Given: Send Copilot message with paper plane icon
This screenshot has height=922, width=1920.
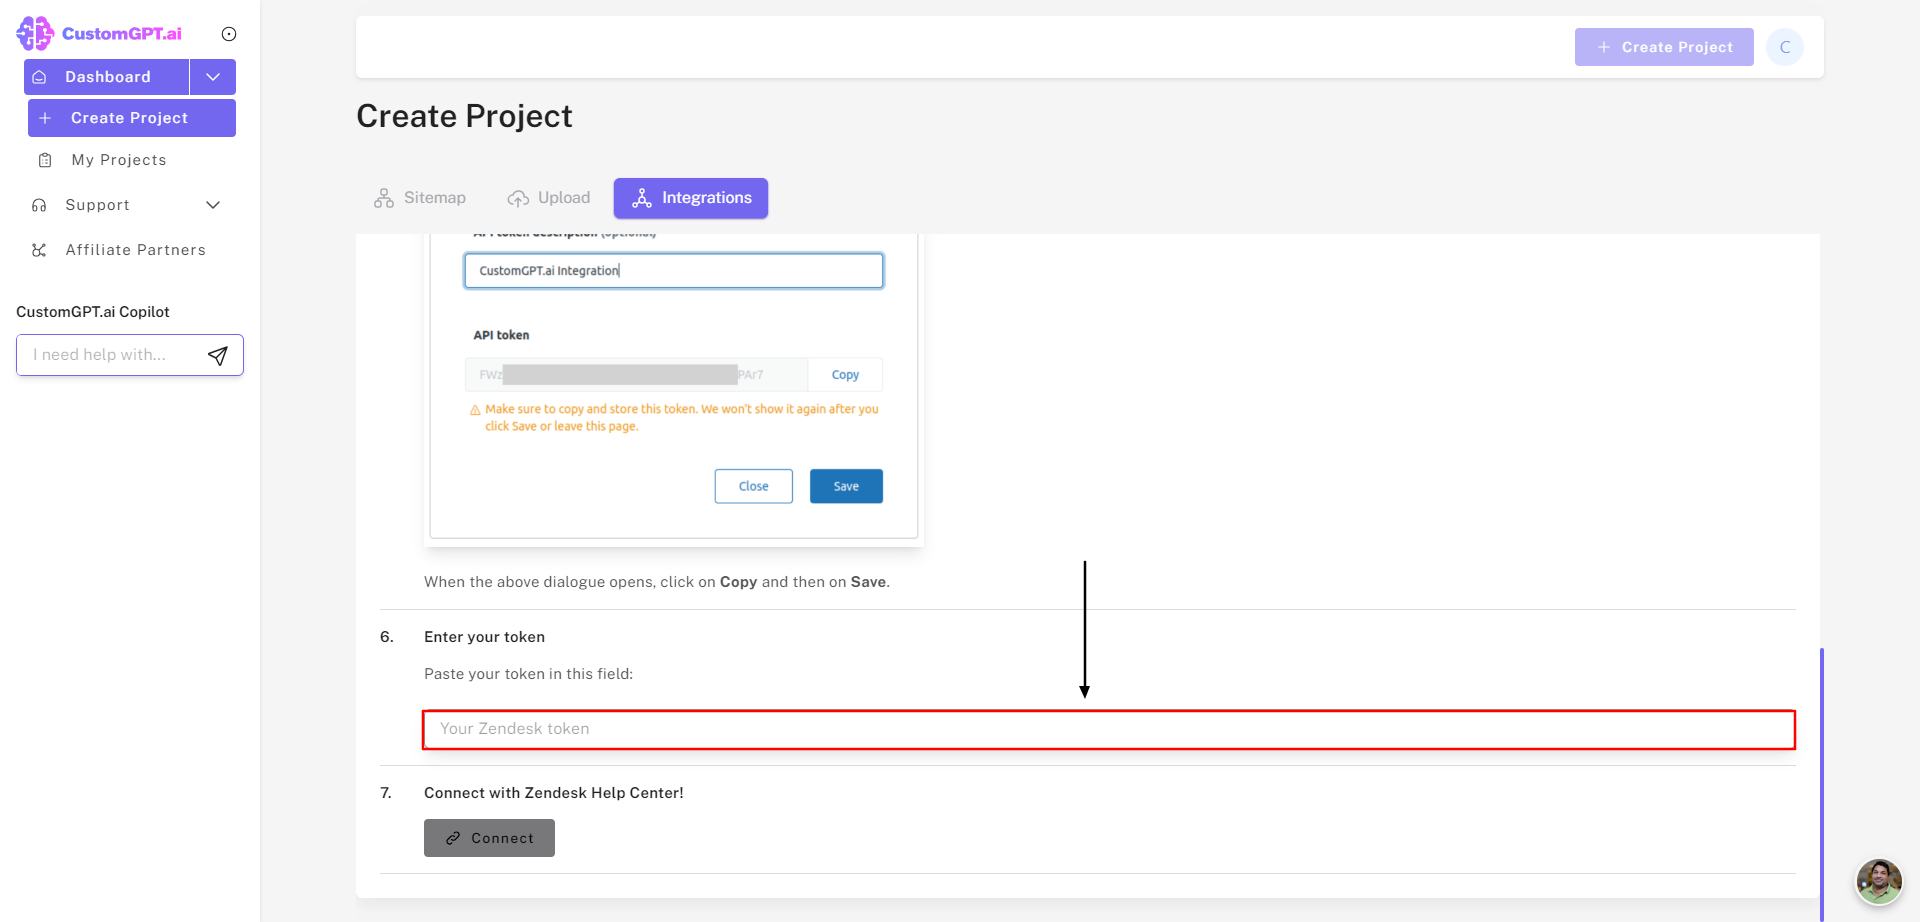Looking at the screenshot, I should coord(218,355).
